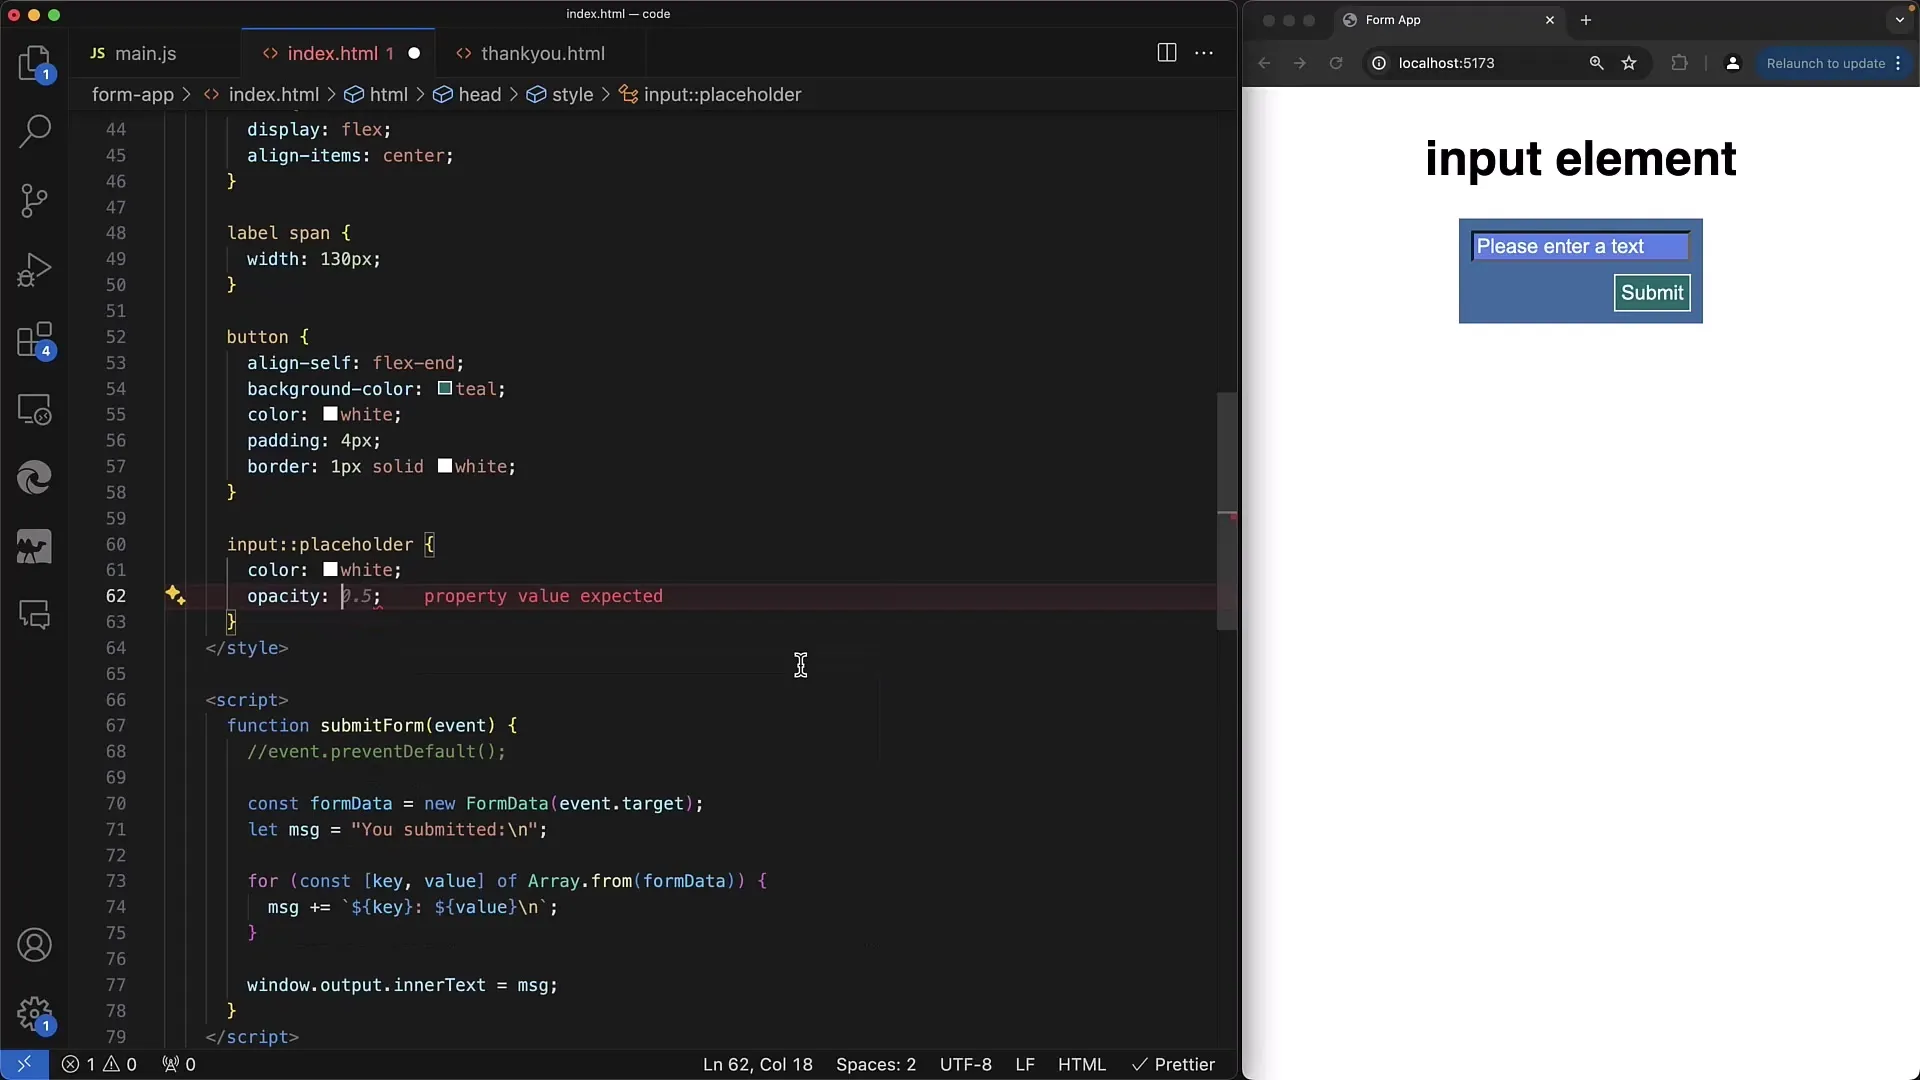The height and width of the screenshot is (1080, 1920).
Task: Expand the head breadcrumb item
Action: point(479,94)
